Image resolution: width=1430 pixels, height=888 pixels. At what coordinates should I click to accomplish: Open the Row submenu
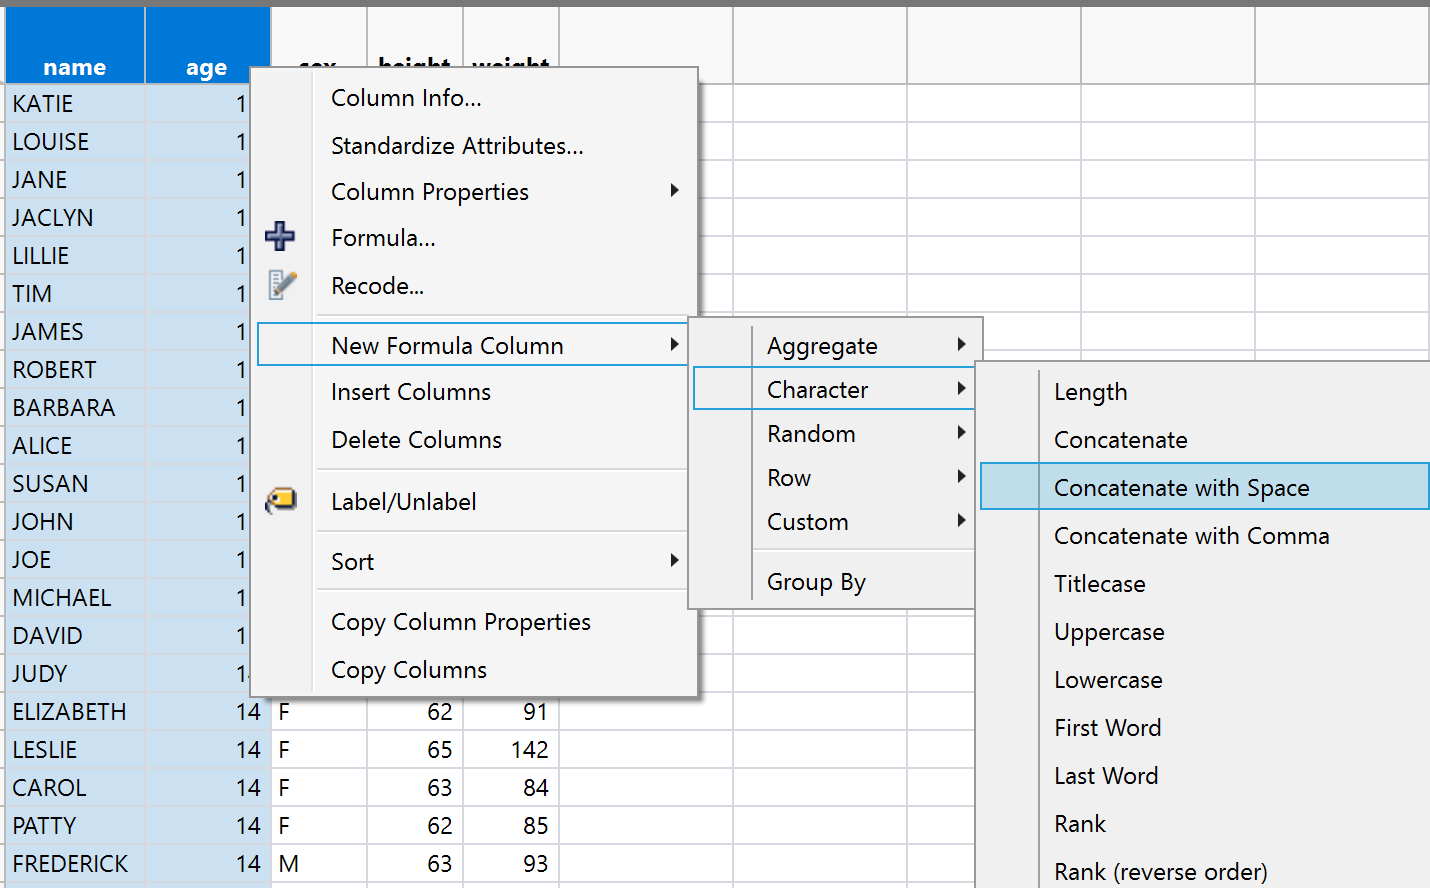[x=788, y=477]
